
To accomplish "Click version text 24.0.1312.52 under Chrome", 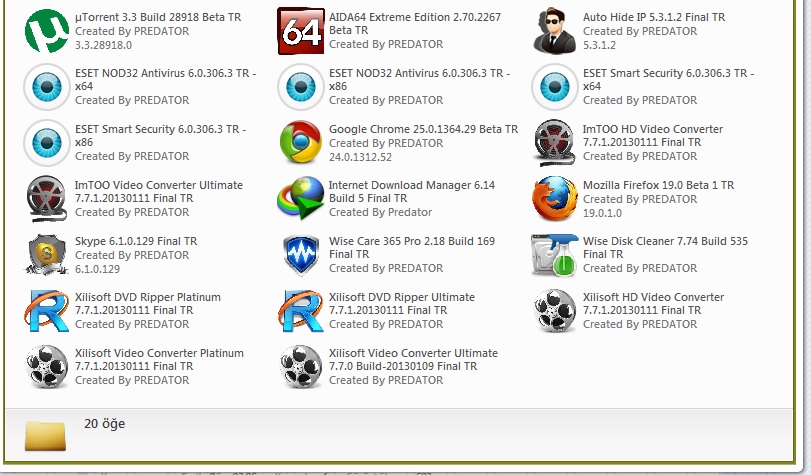I will 361,157.
